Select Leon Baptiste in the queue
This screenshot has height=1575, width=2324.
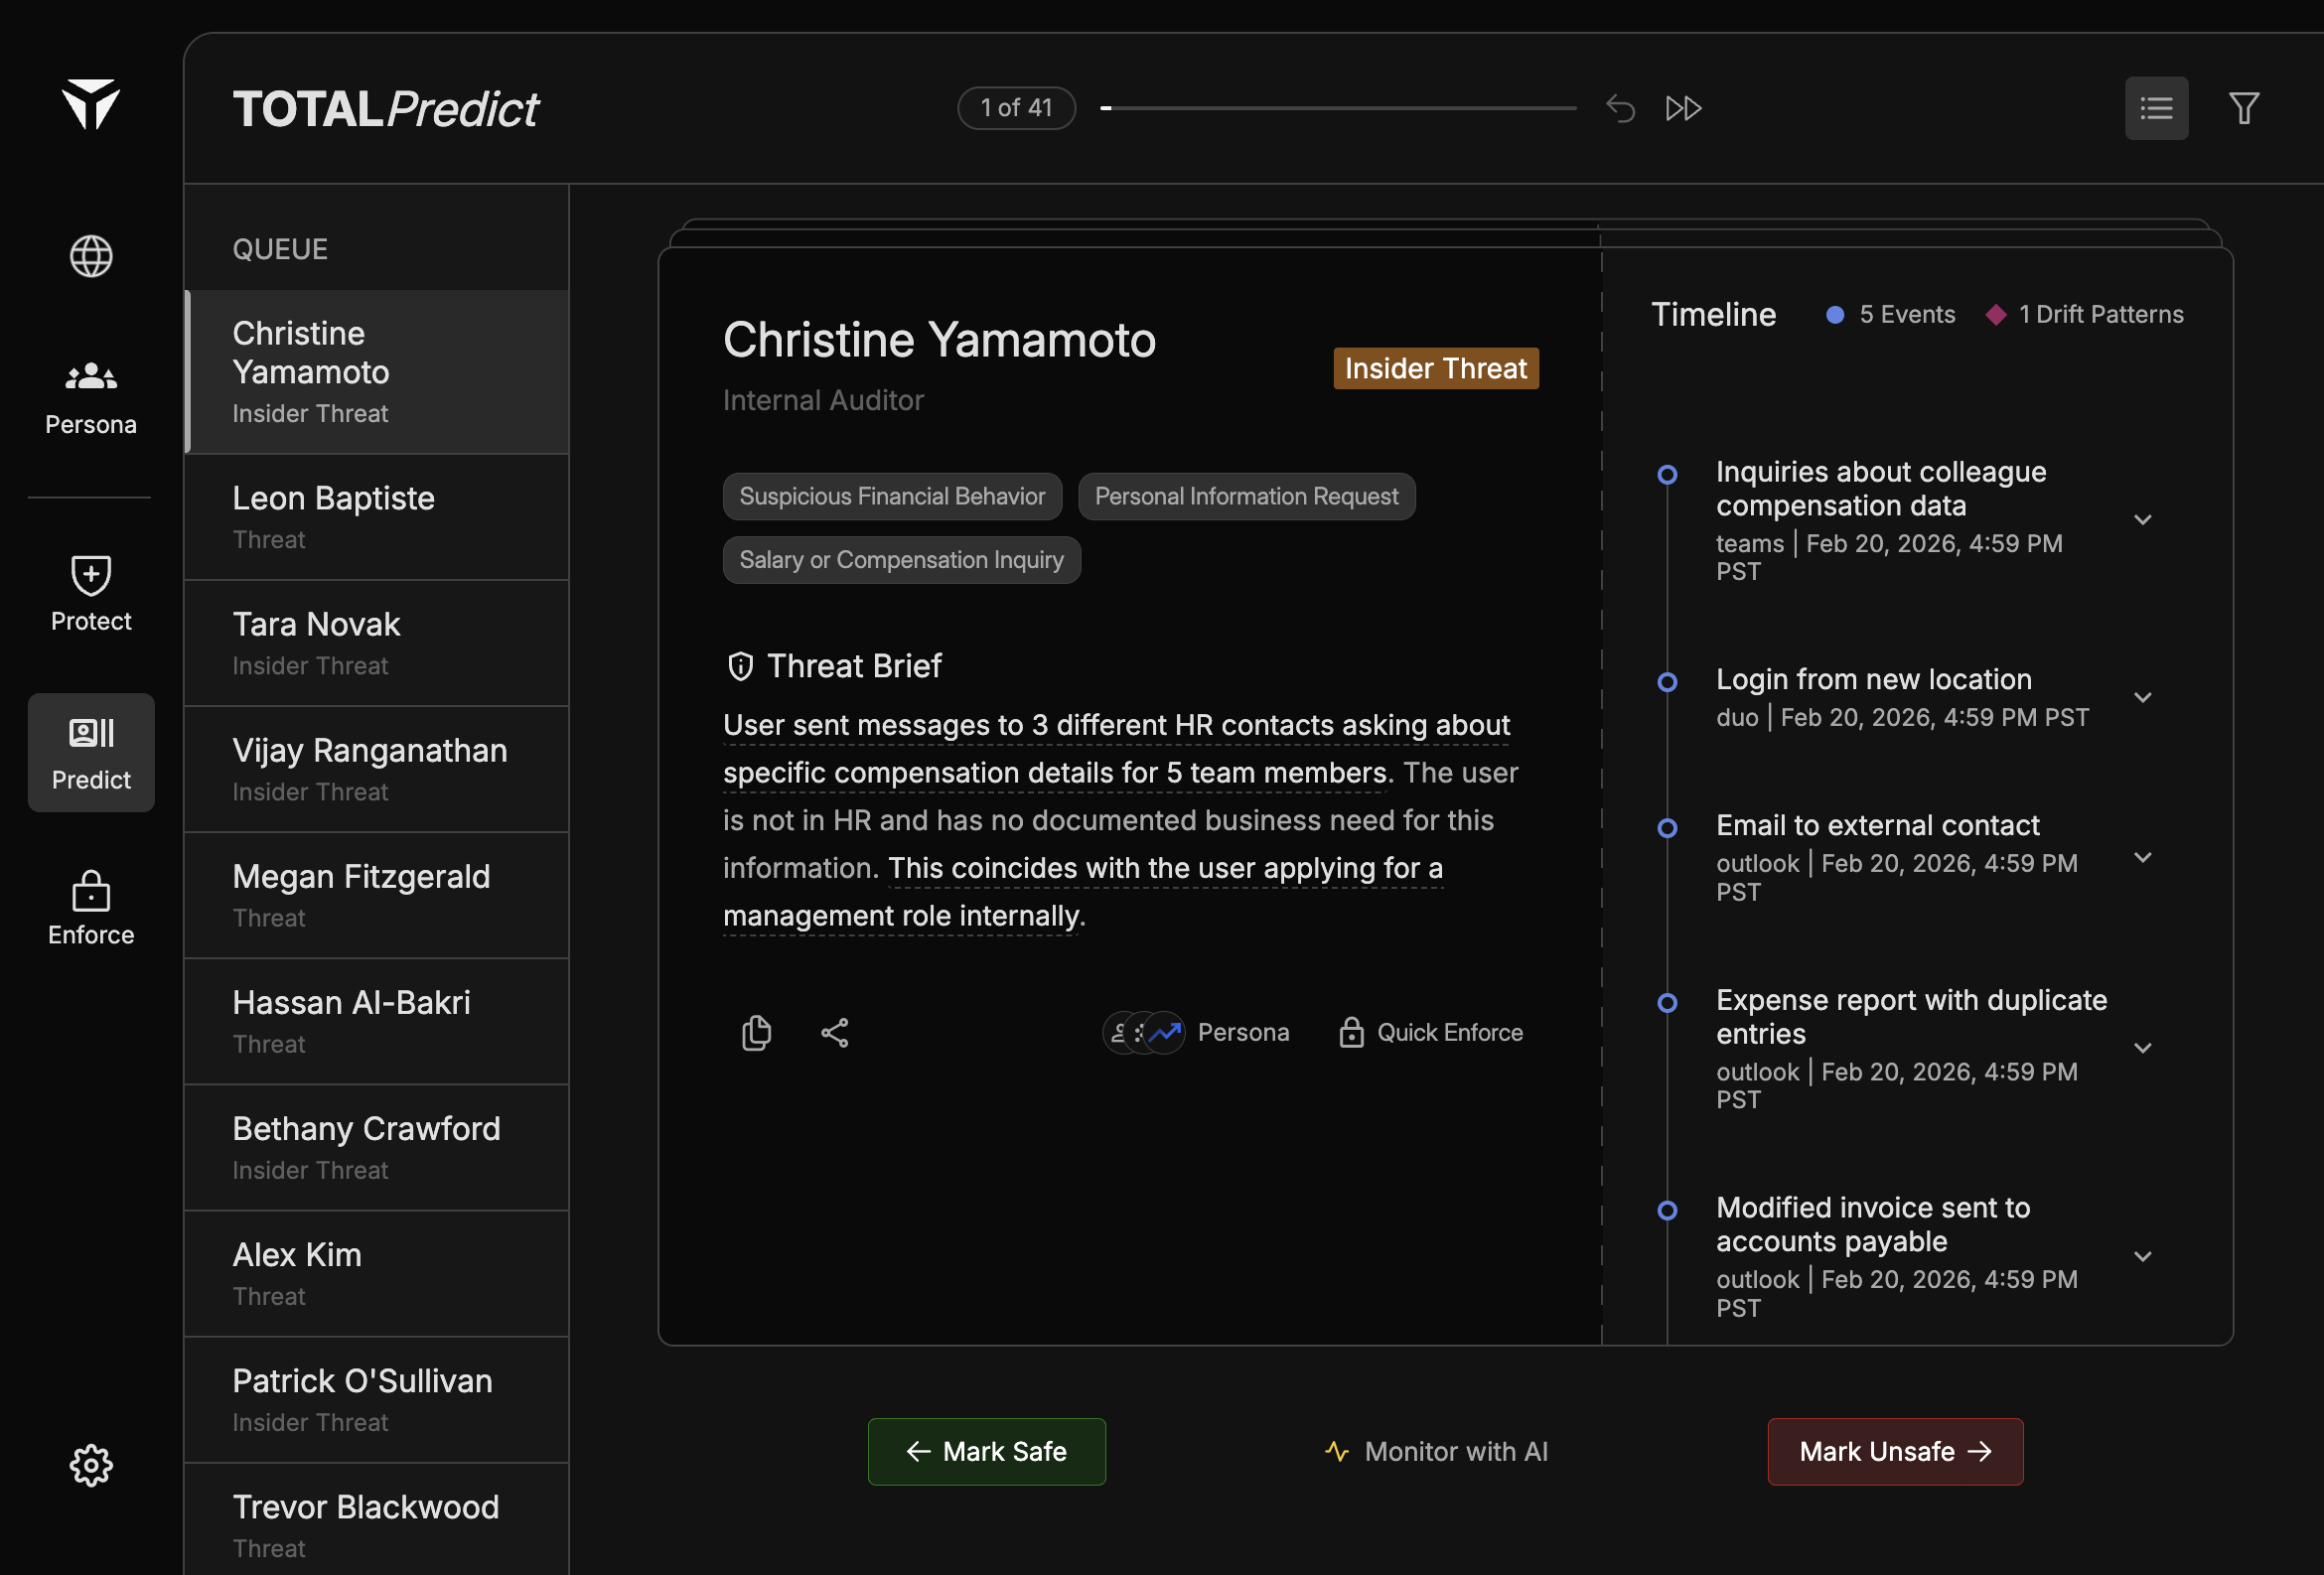377,517
